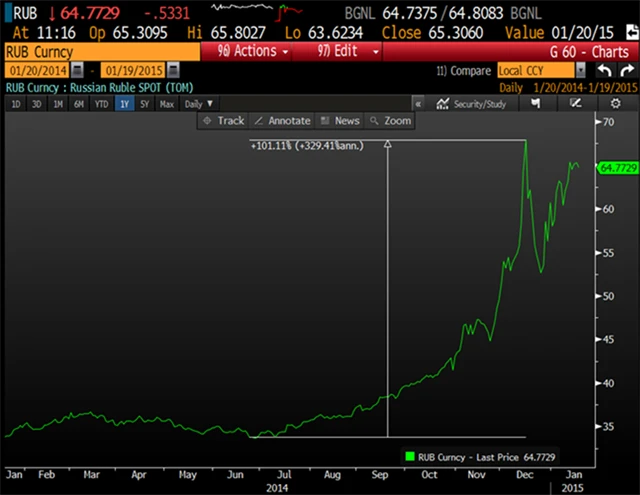Click the green RUB Curncy legend swatch
The height and width of the screenshot is (495, 640).
pos(409,456)
